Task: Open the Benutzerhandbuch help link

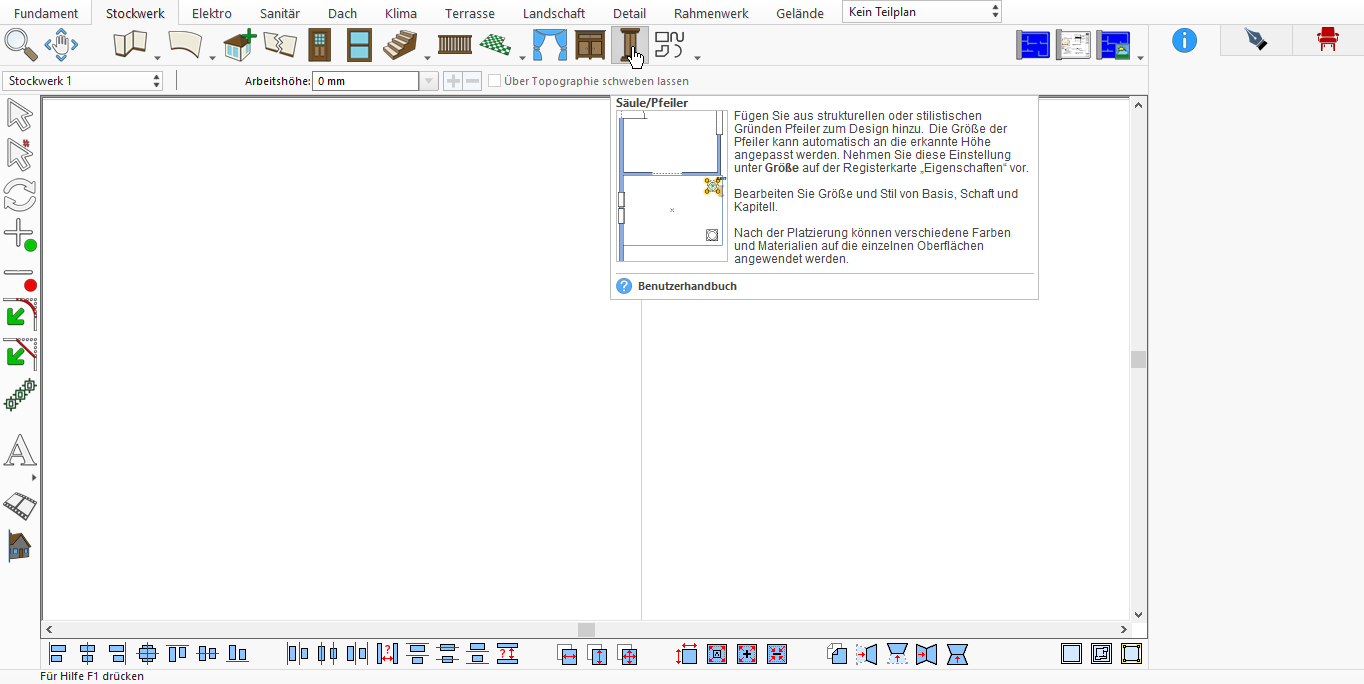Action: [687, 286]
